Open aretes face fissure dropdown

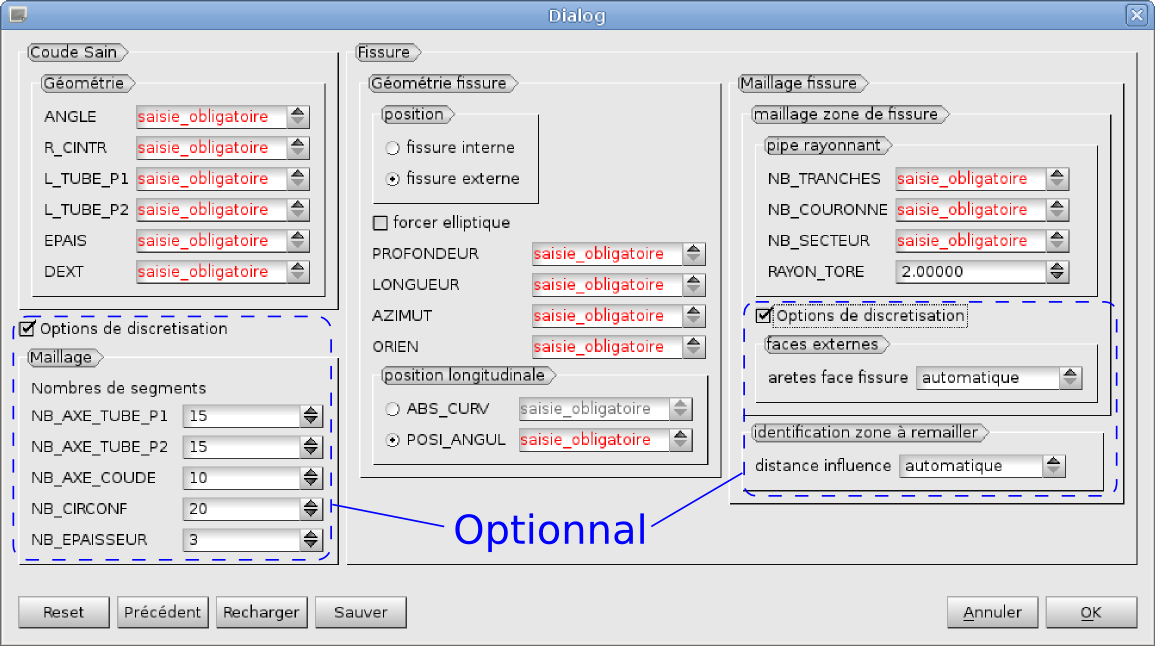point(999,378)
